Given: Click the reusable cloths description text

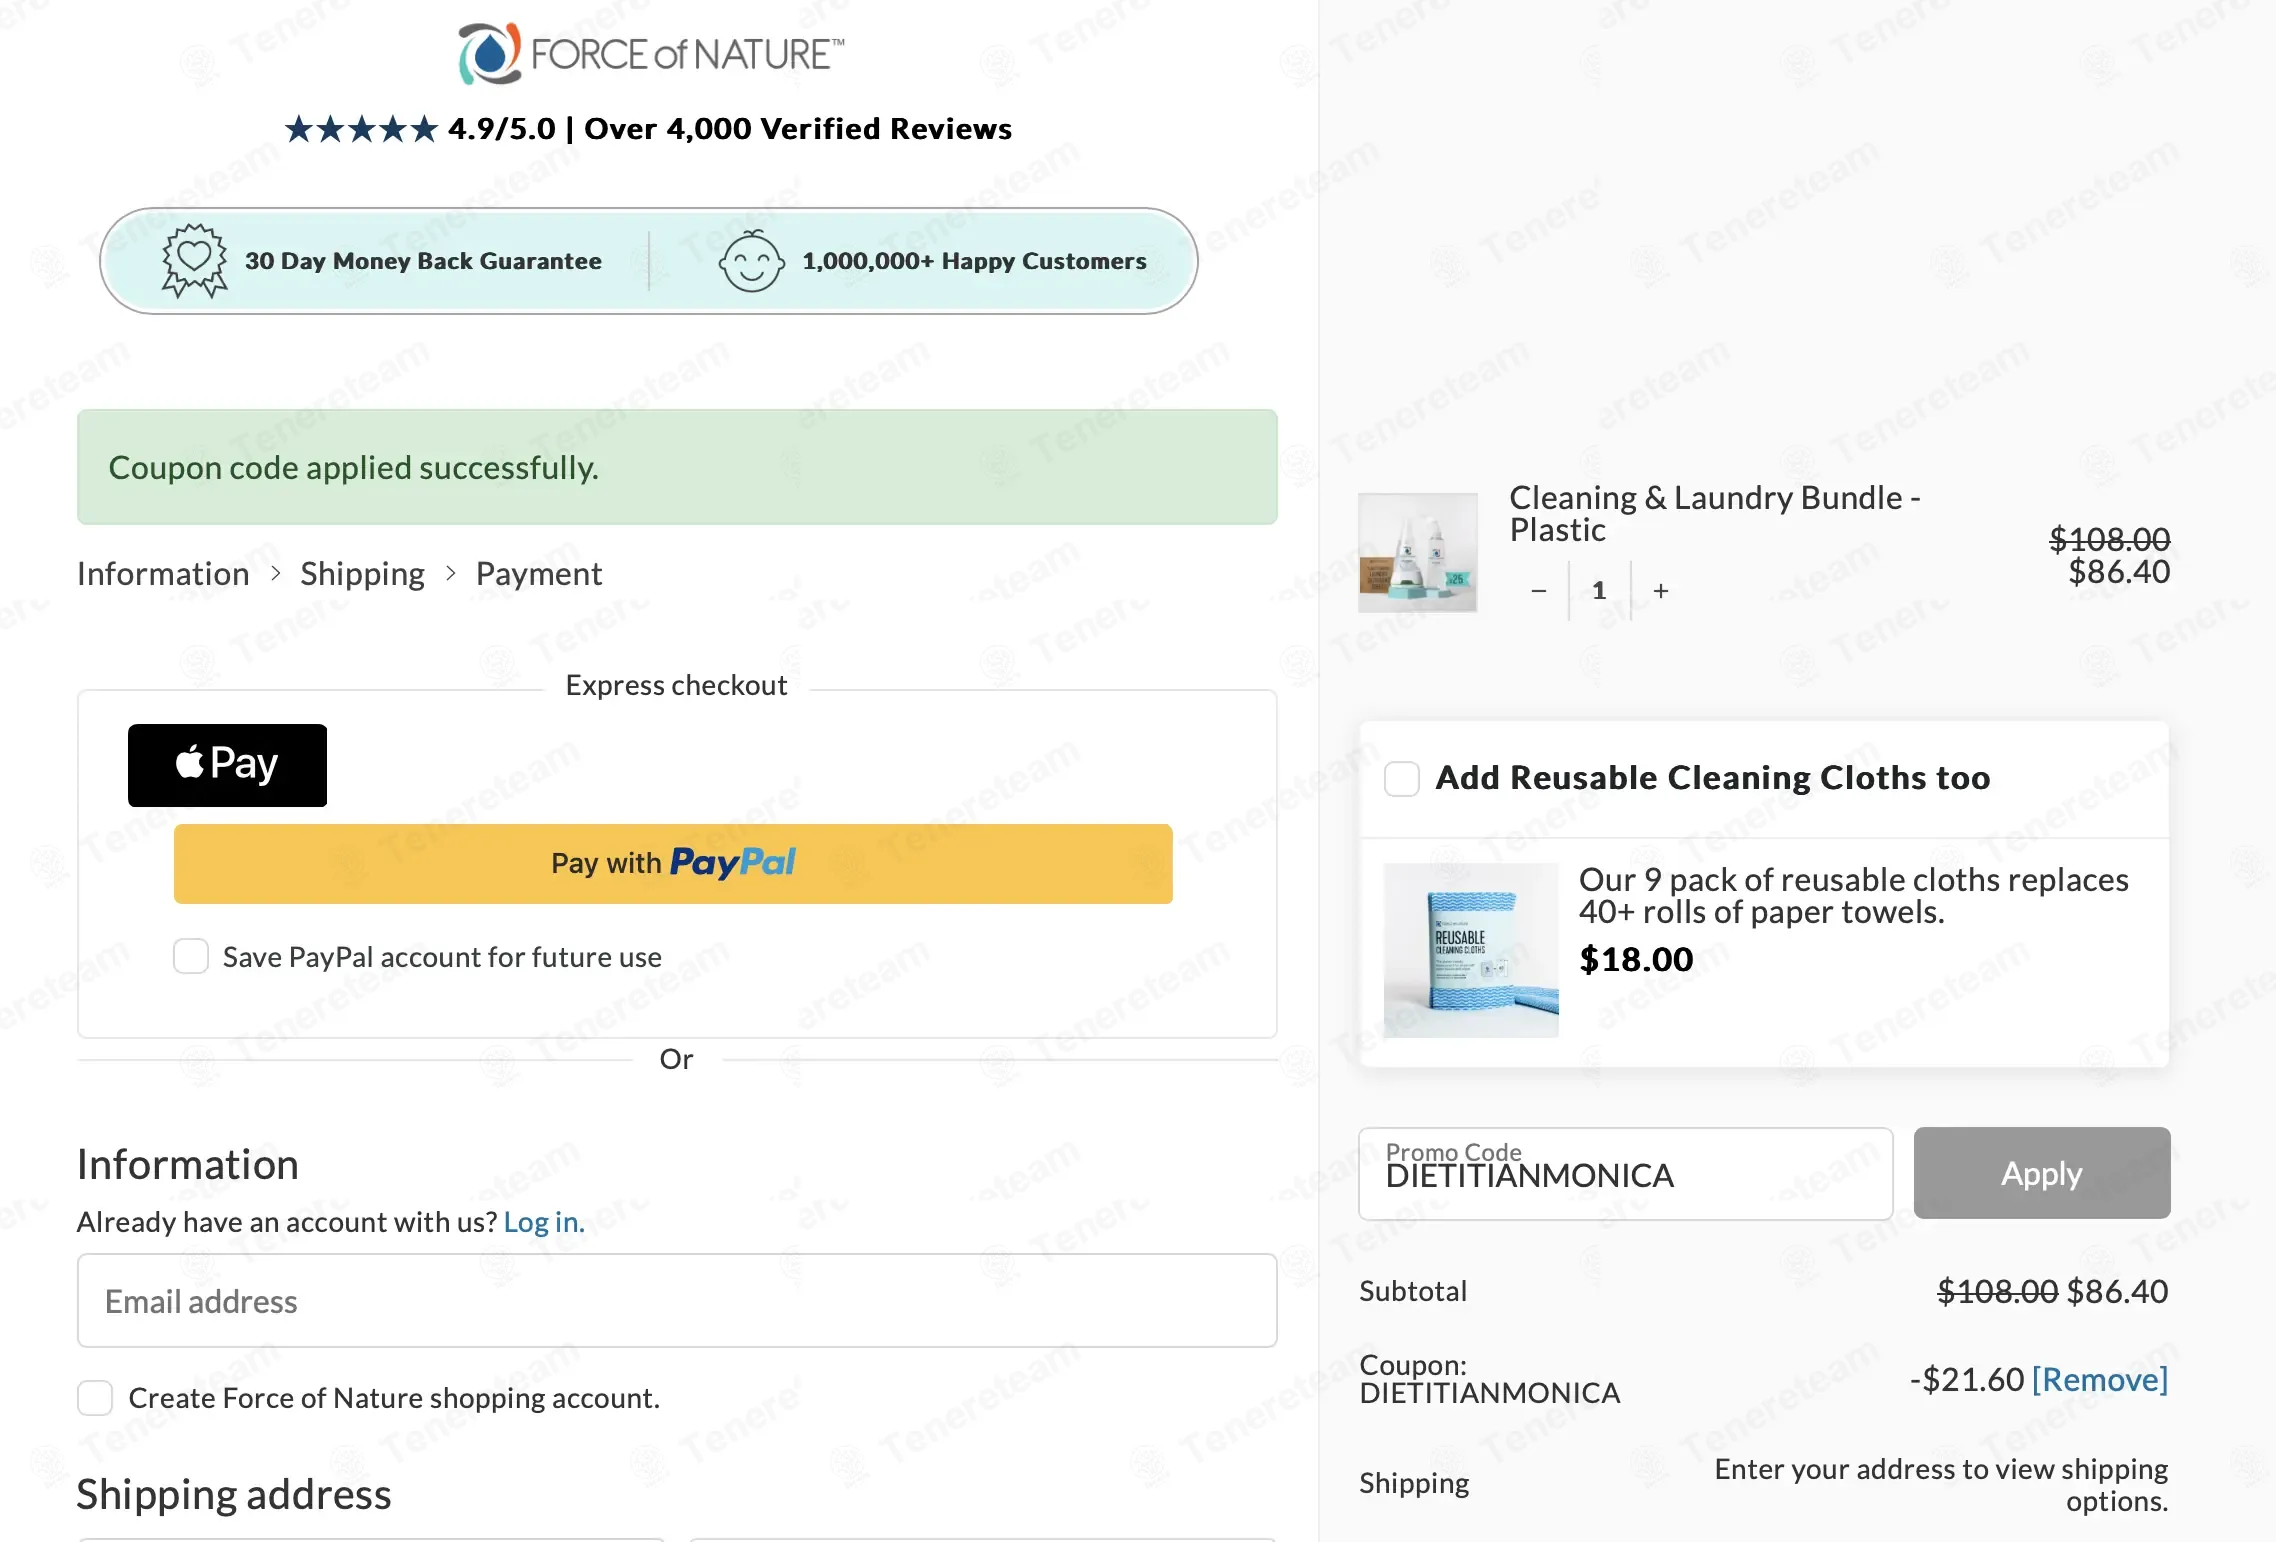Looking at the screenshot, I should pos(1854,895).
